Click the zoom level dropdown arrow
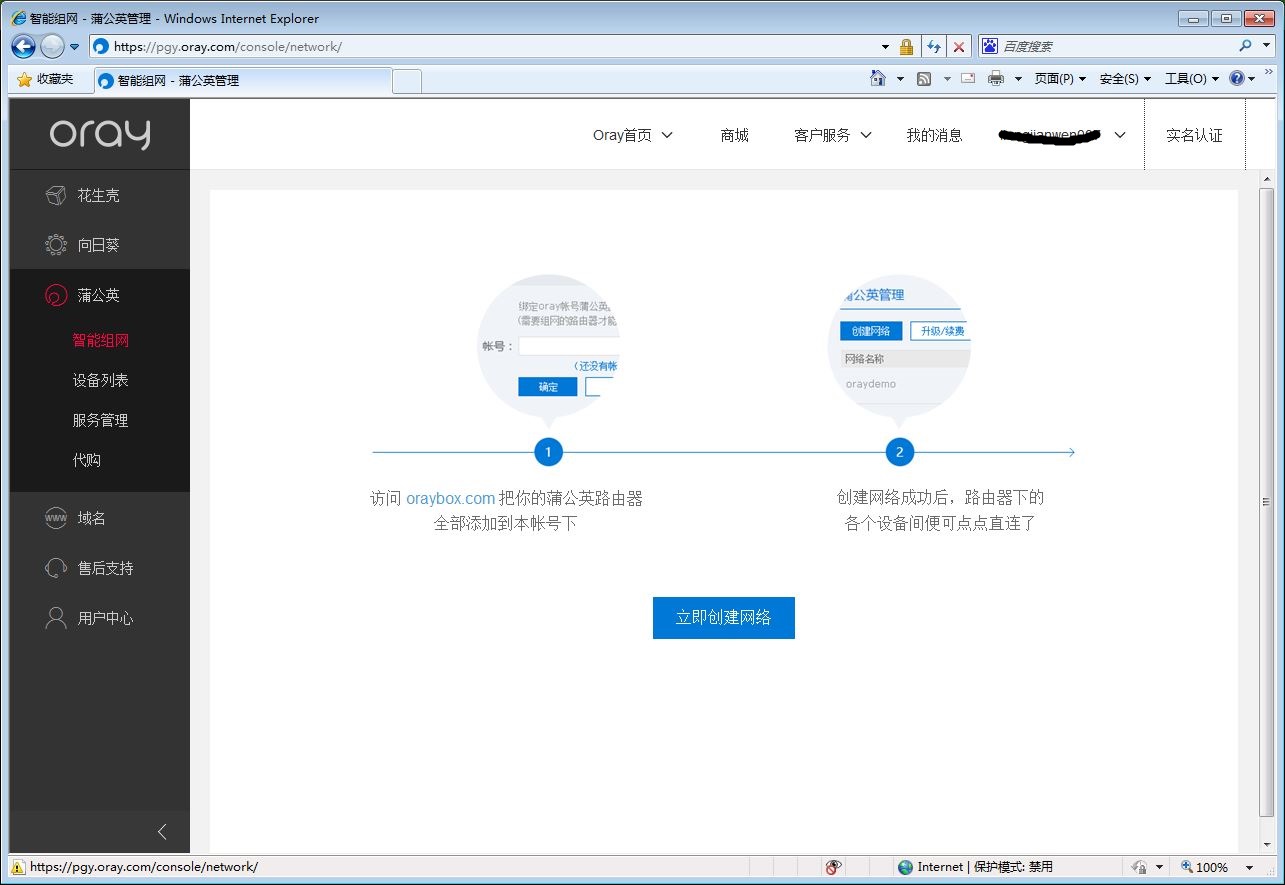The height and width of the screenshot is (885, 1285). click(x=1249, y=868)
